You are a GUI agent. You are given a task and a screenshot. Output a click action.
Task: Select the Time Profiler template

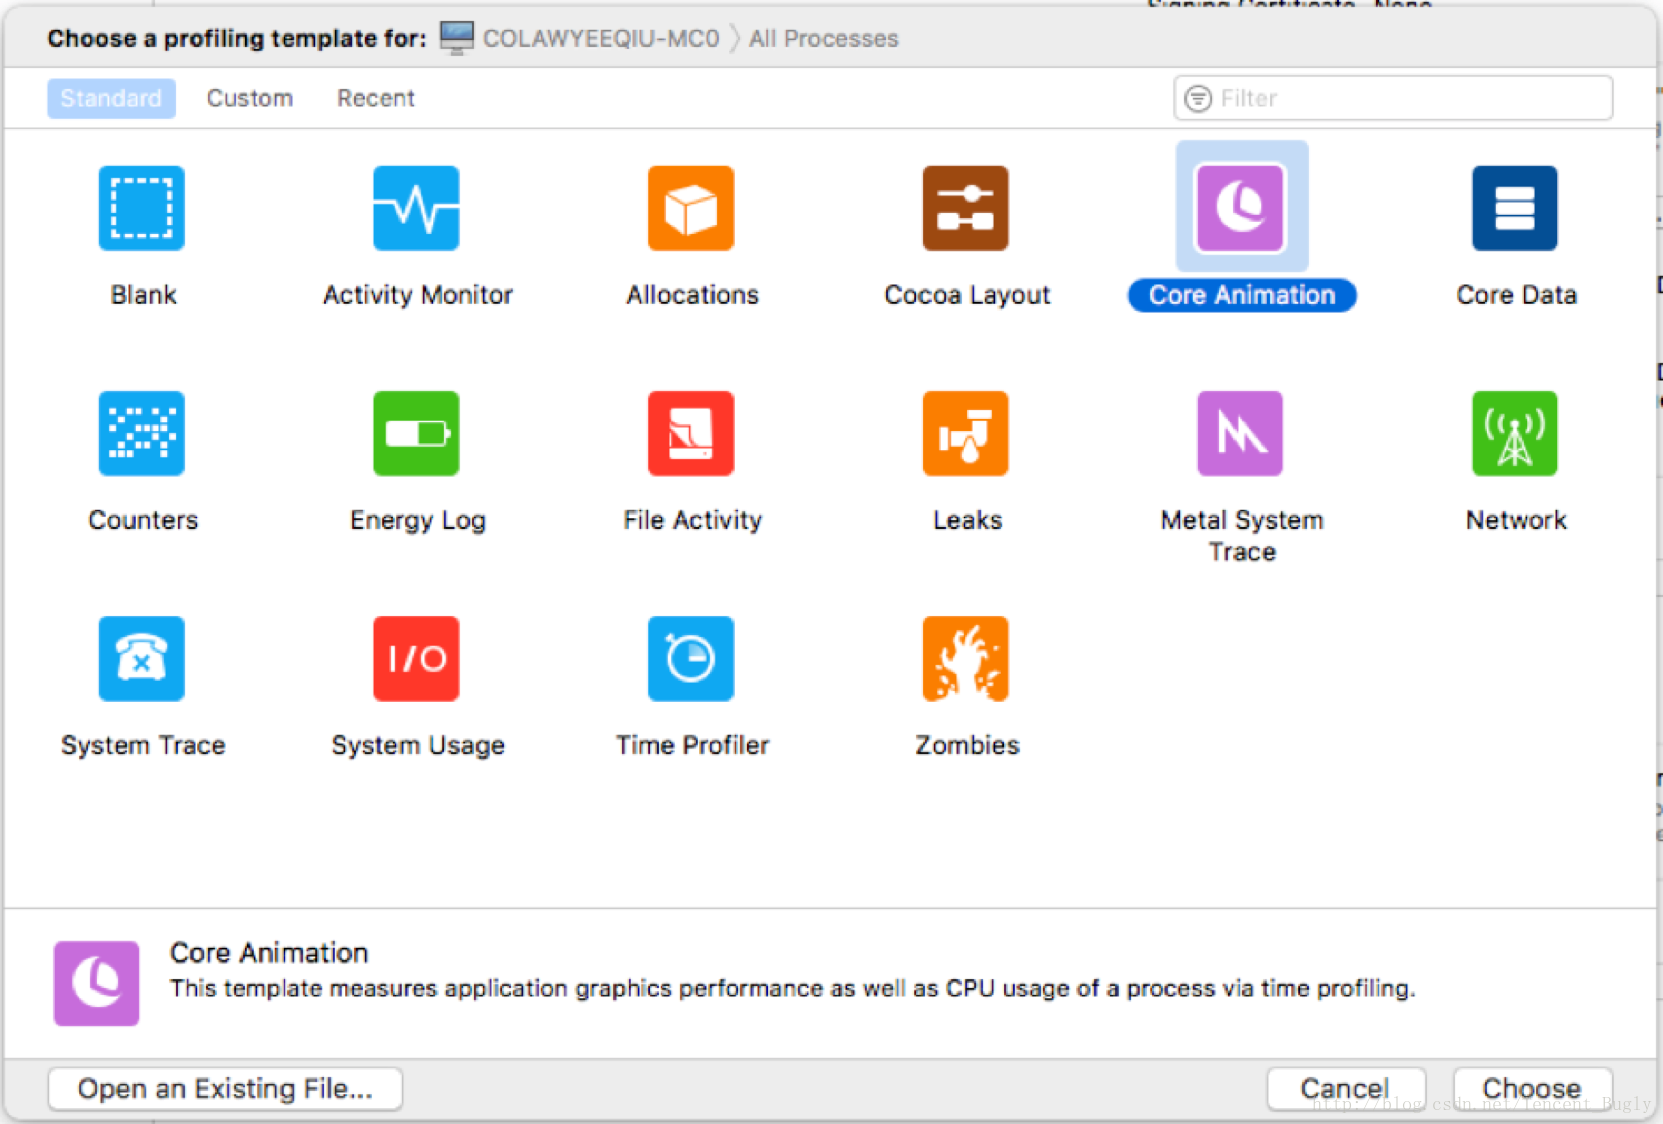[x=691, y=659]
